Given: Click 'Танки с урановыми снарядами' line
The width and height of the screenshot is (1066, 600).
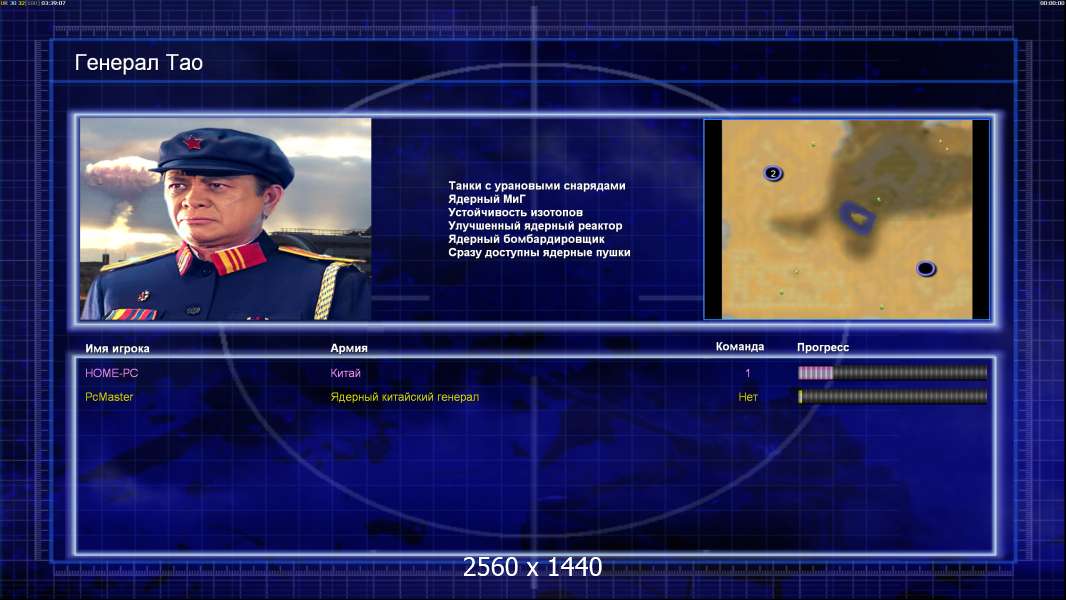Looking at the screenshot, I should pos(536,186).
